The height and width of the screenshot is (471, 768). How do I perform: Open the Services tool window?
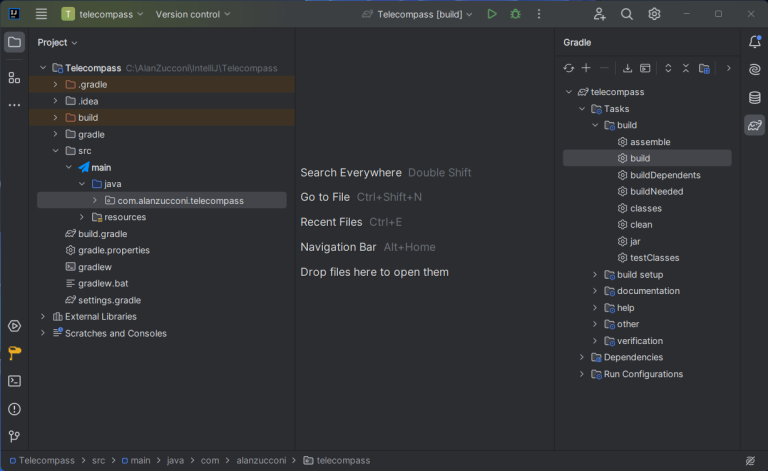click(x=14, y=326)
